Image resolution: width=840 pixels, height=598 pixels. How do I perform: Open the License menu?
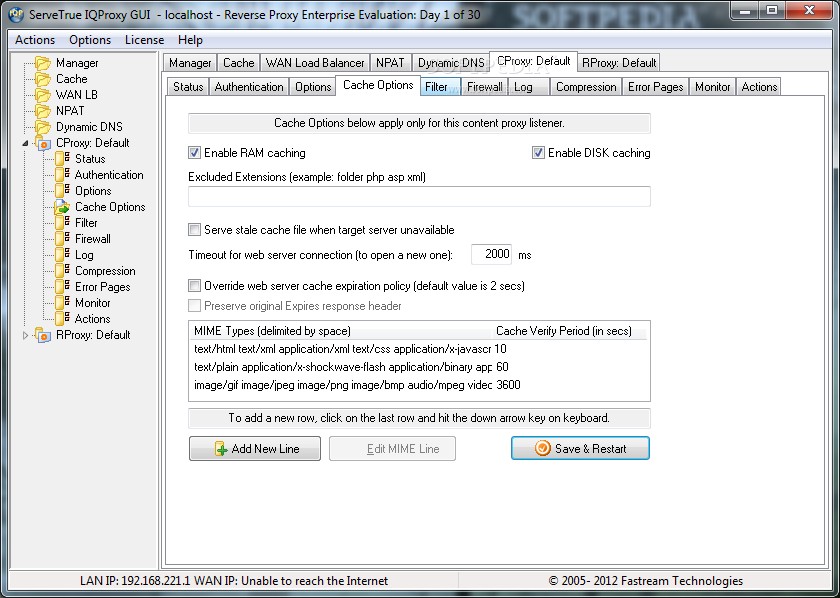click(145, 40)
